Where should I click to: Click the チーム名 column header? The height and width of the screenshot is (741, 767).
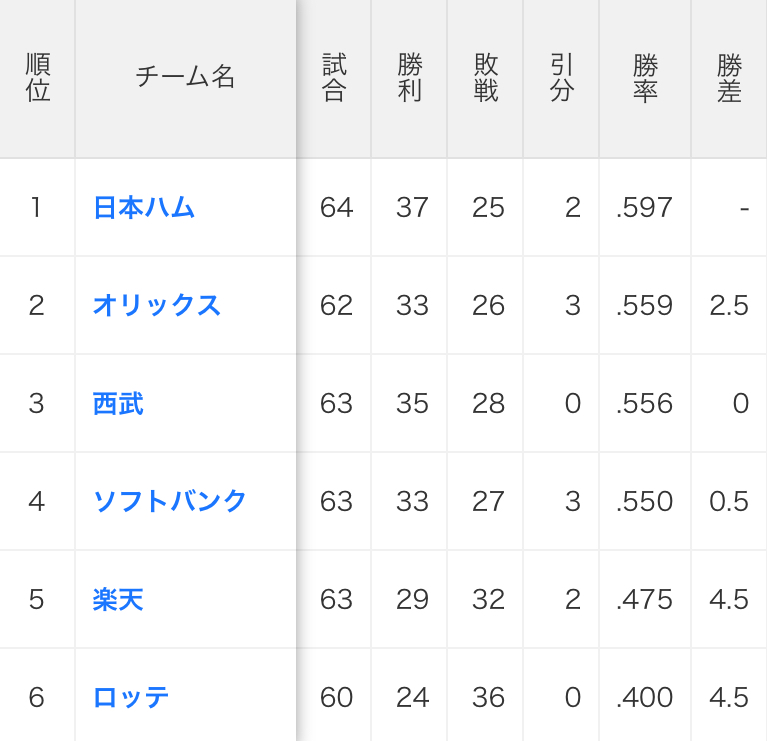click(x=185, y=78)
